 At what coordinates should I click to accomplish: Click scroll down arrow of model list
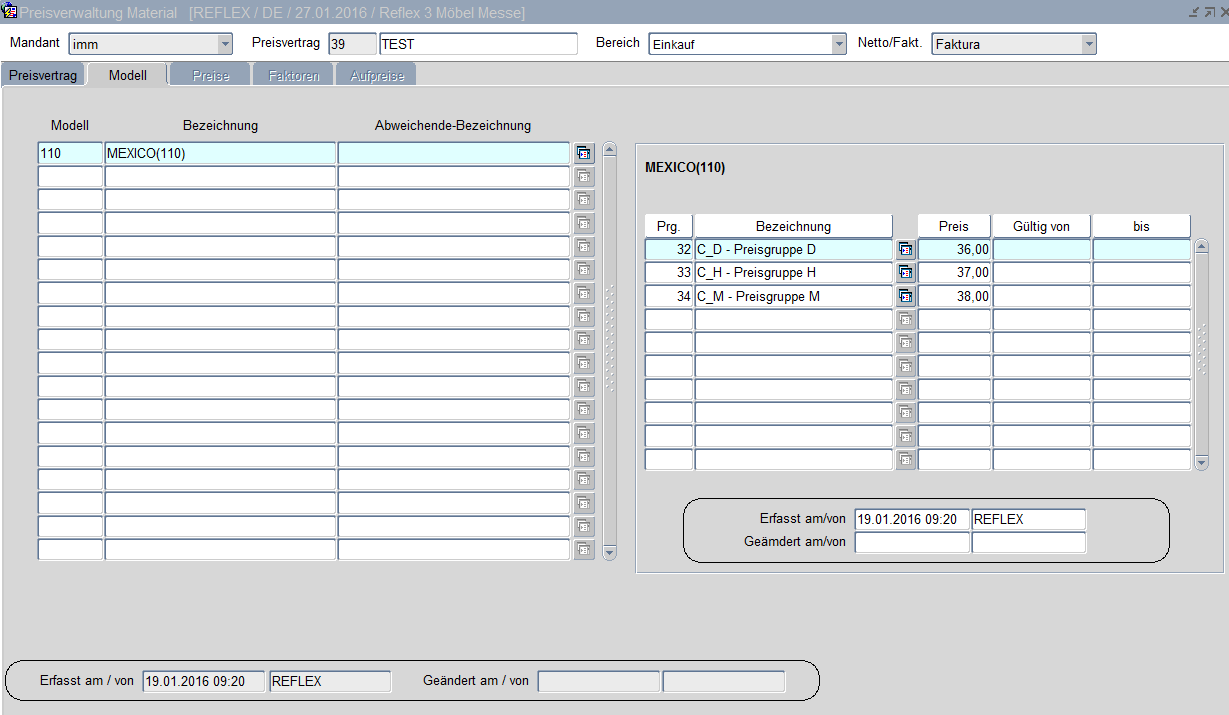(609, 552)
